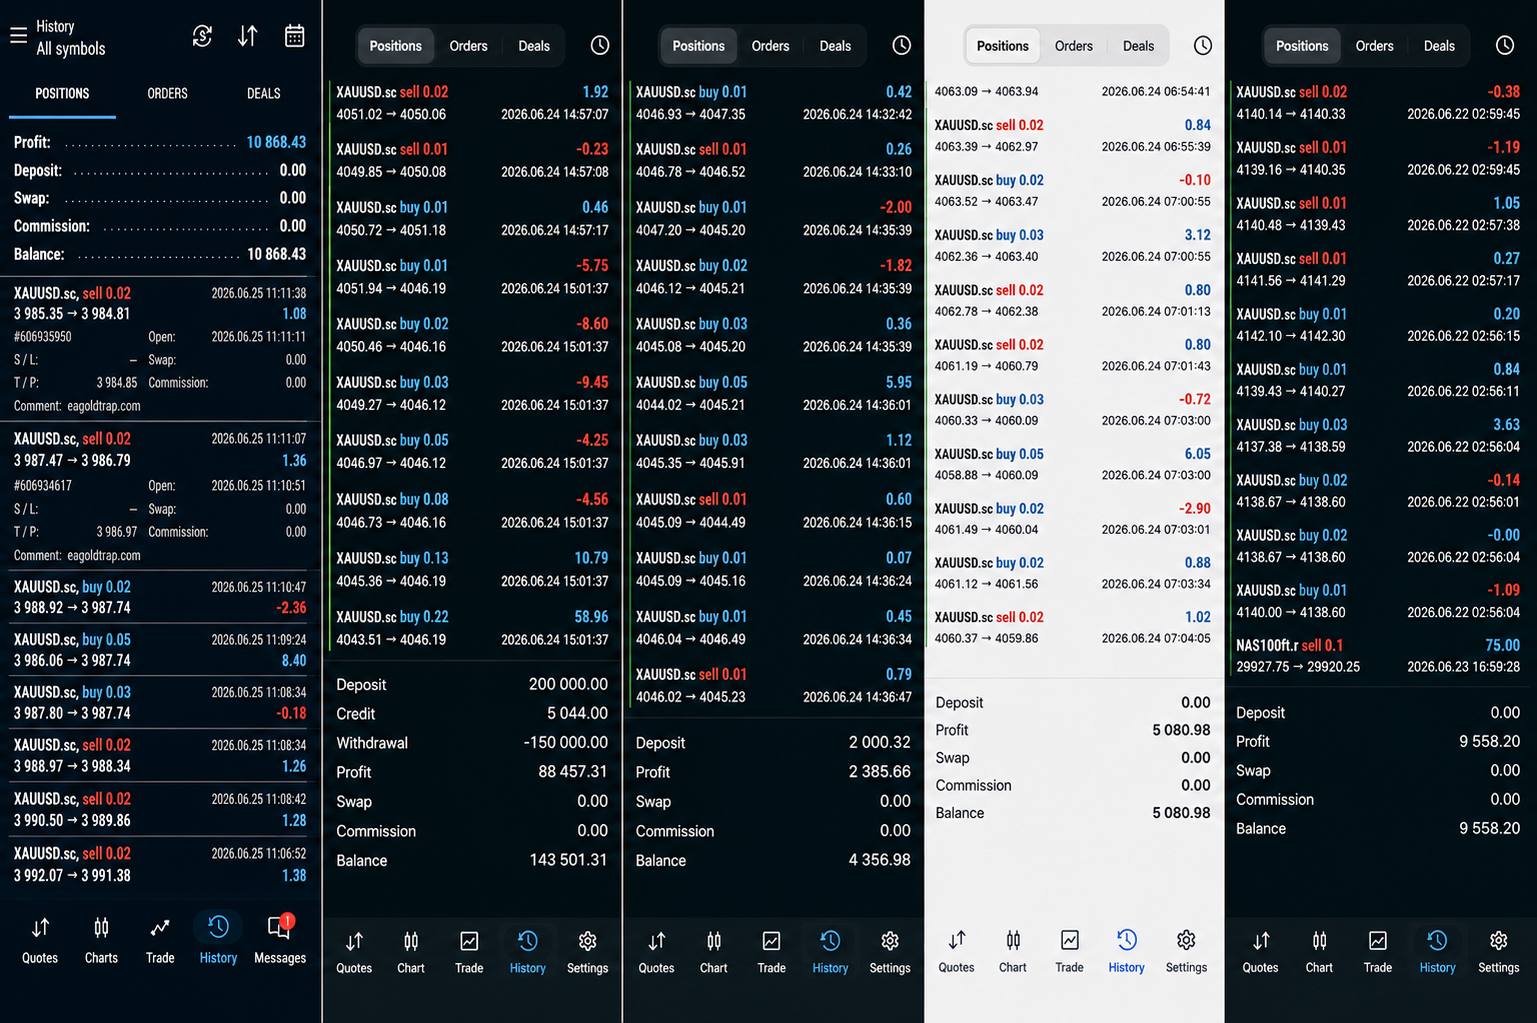Screen dimensions: 1537x1023
Task: Select Orders tab in panel with balance 4 356.98
Action: click(x=770, y=46)
